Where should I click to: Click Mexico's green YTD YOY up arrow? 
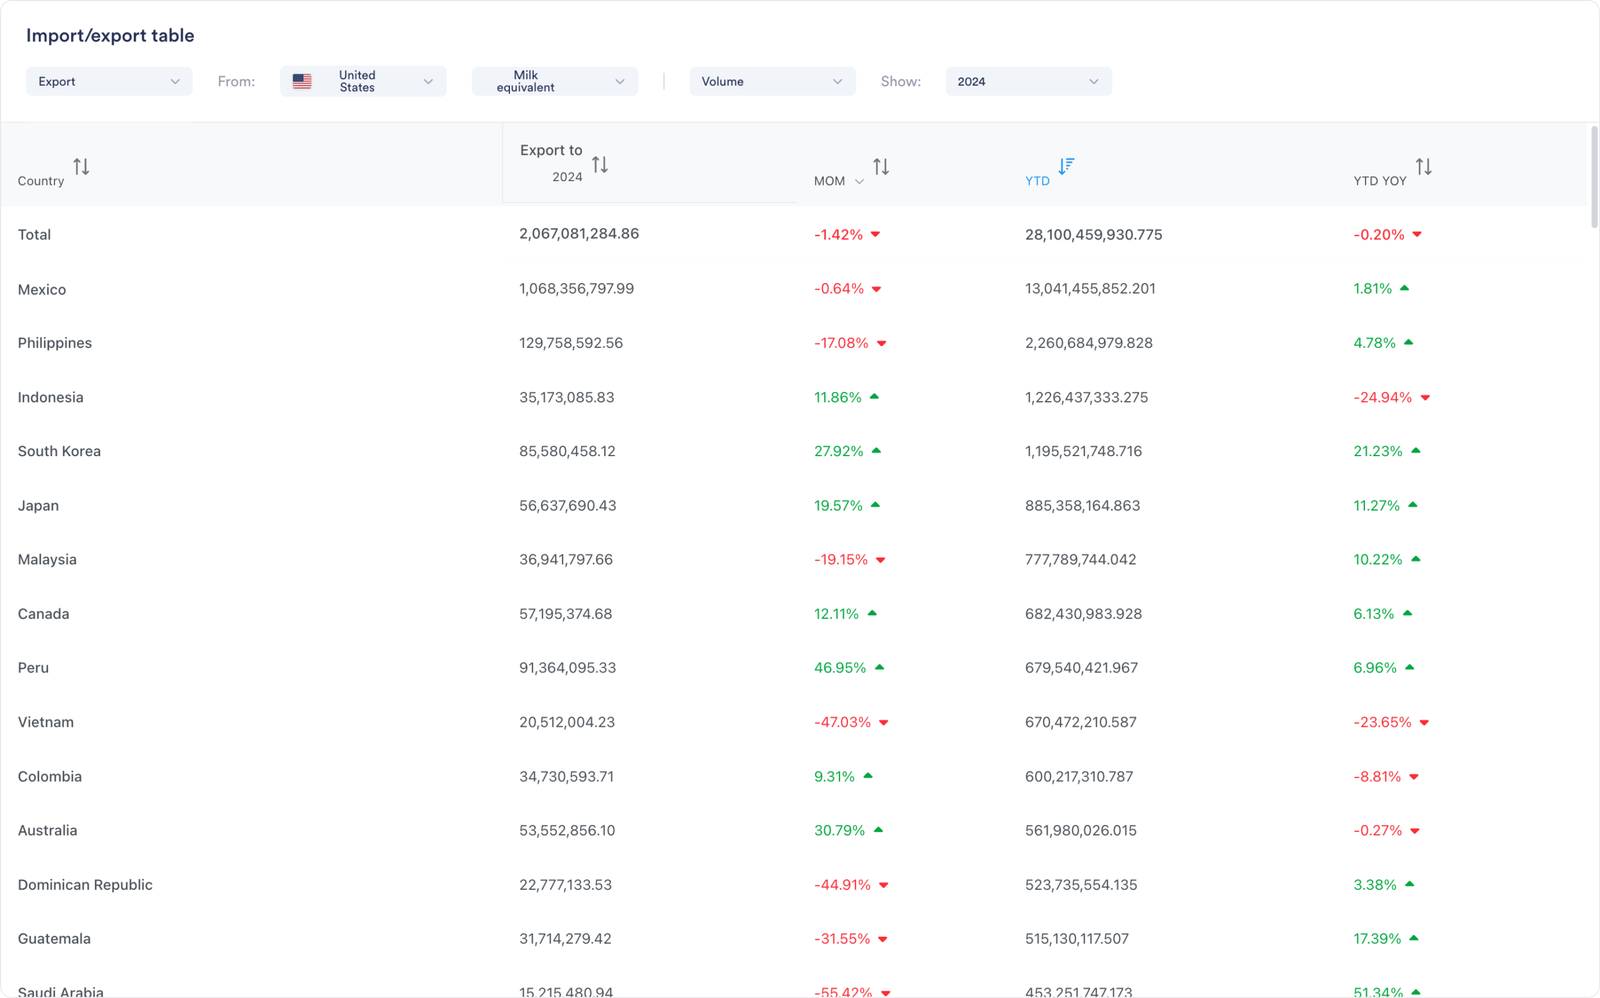pyautogui.click(x=1405, y=288)
